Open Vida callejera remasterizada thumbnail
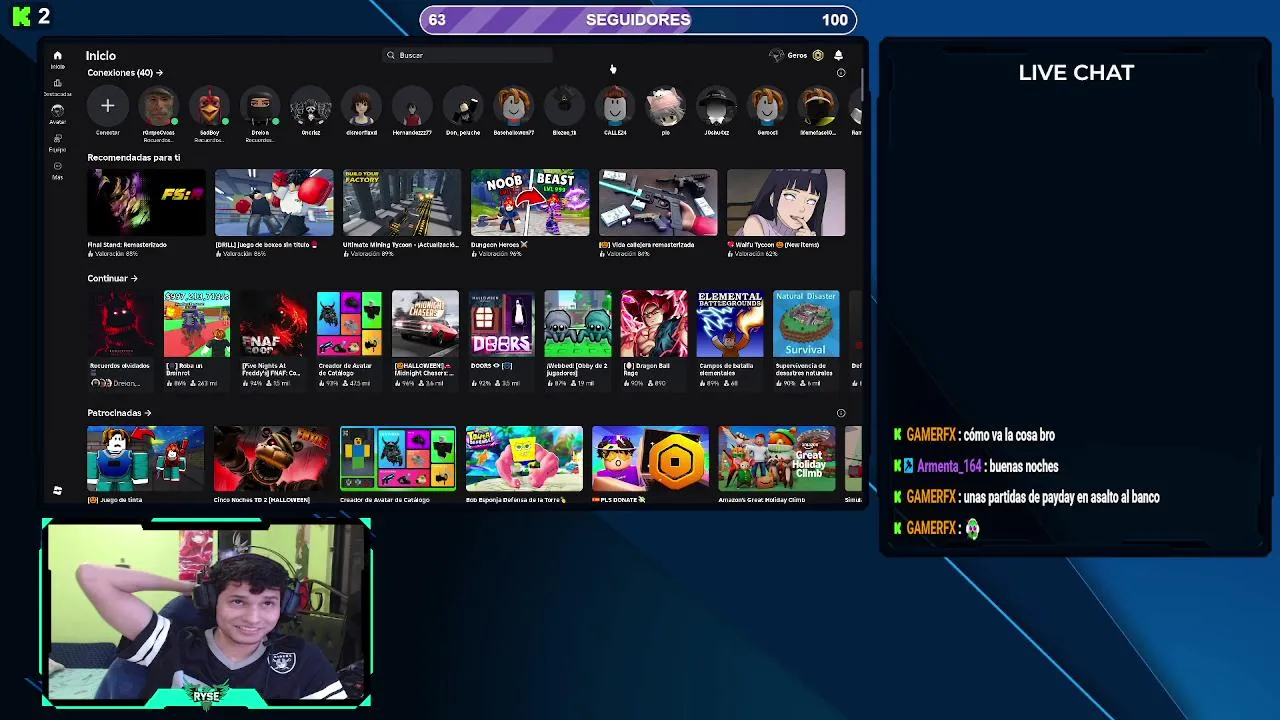 658,203
